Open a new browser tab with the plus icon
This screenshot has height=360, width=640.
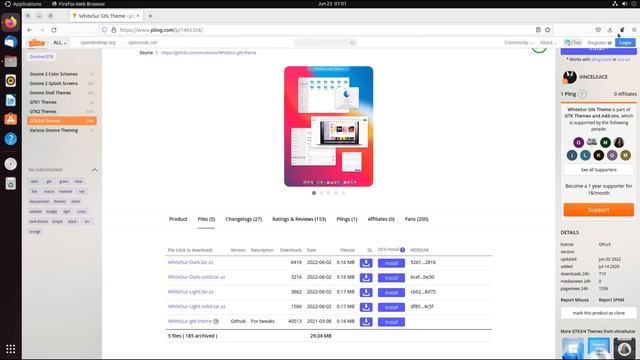click(150, 16)
